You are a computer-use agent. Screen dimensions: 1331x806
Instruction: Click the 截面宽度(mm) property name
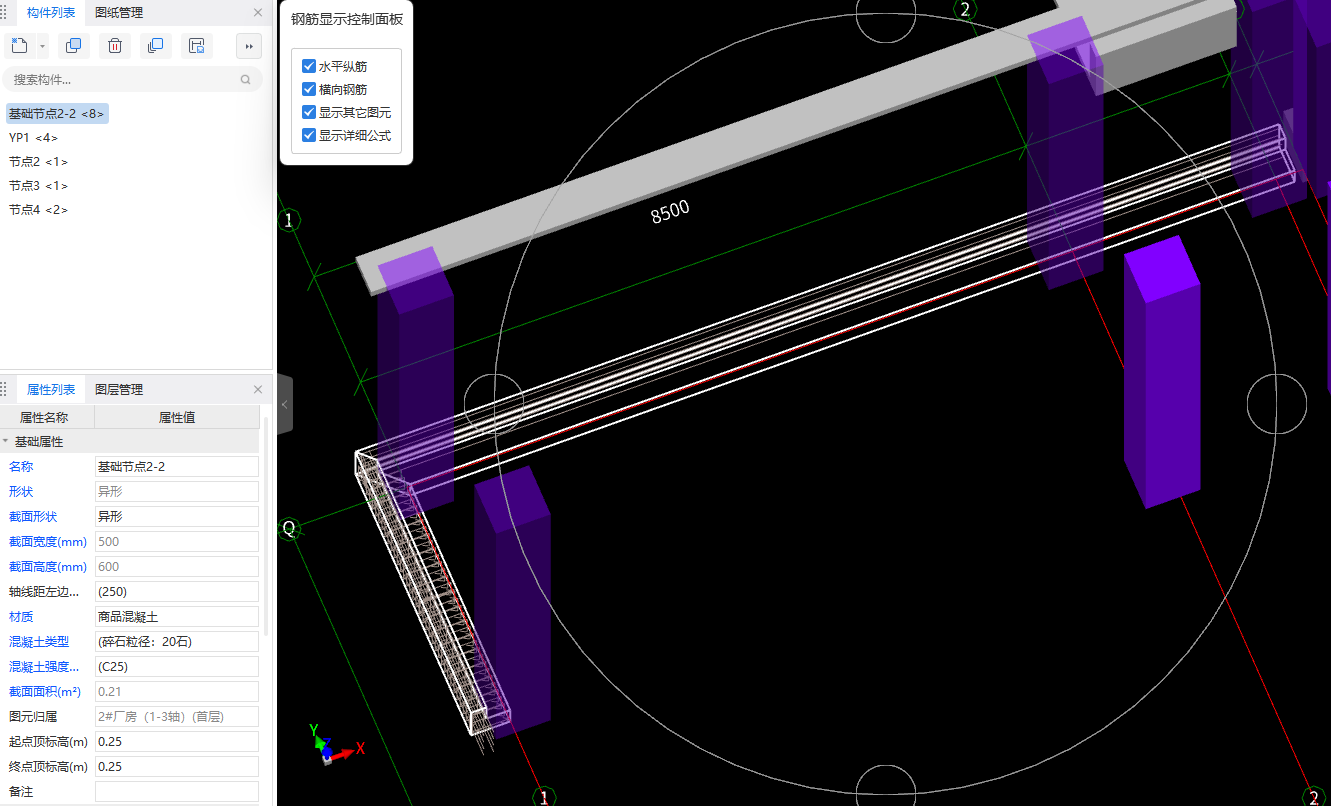tap(48, 541)
